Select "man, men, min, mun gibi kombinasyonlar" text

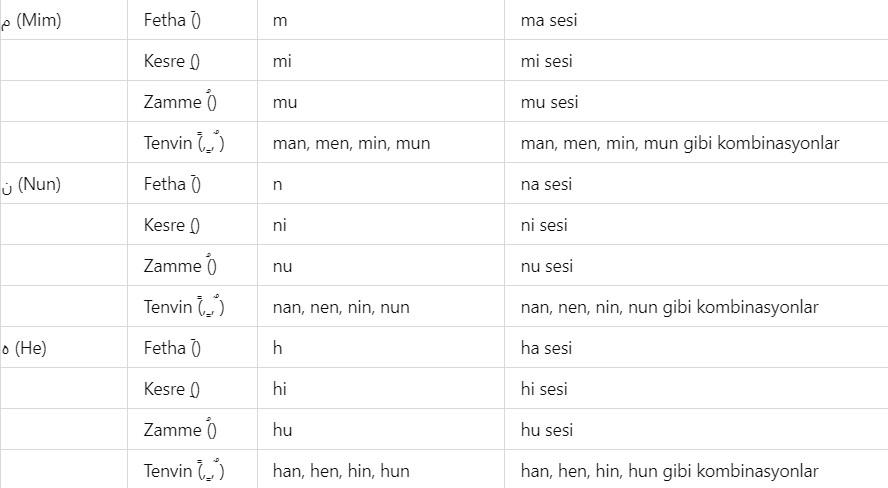coord(680,143)
